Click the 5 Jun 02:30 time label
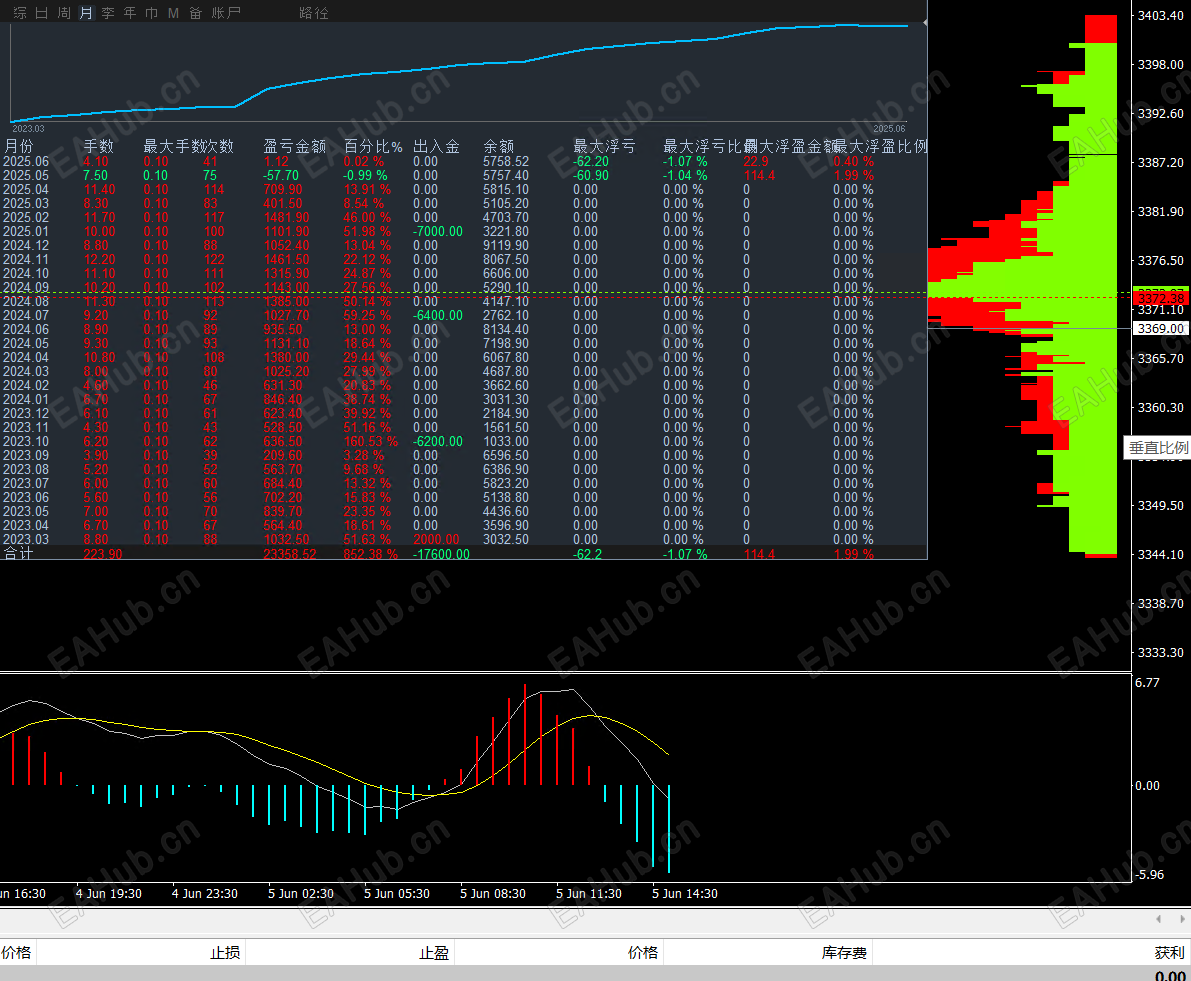This screenshot has width=1191, height=981. [300, 894]
